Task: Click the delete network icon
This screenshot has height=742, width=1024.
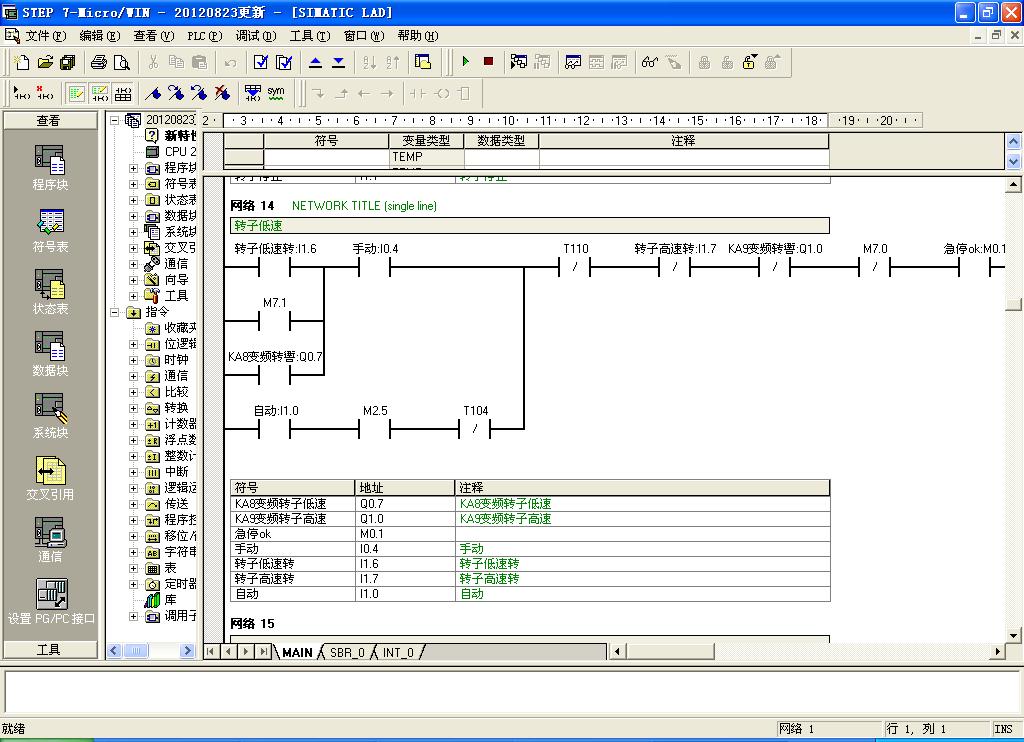Action: [44, 93]
